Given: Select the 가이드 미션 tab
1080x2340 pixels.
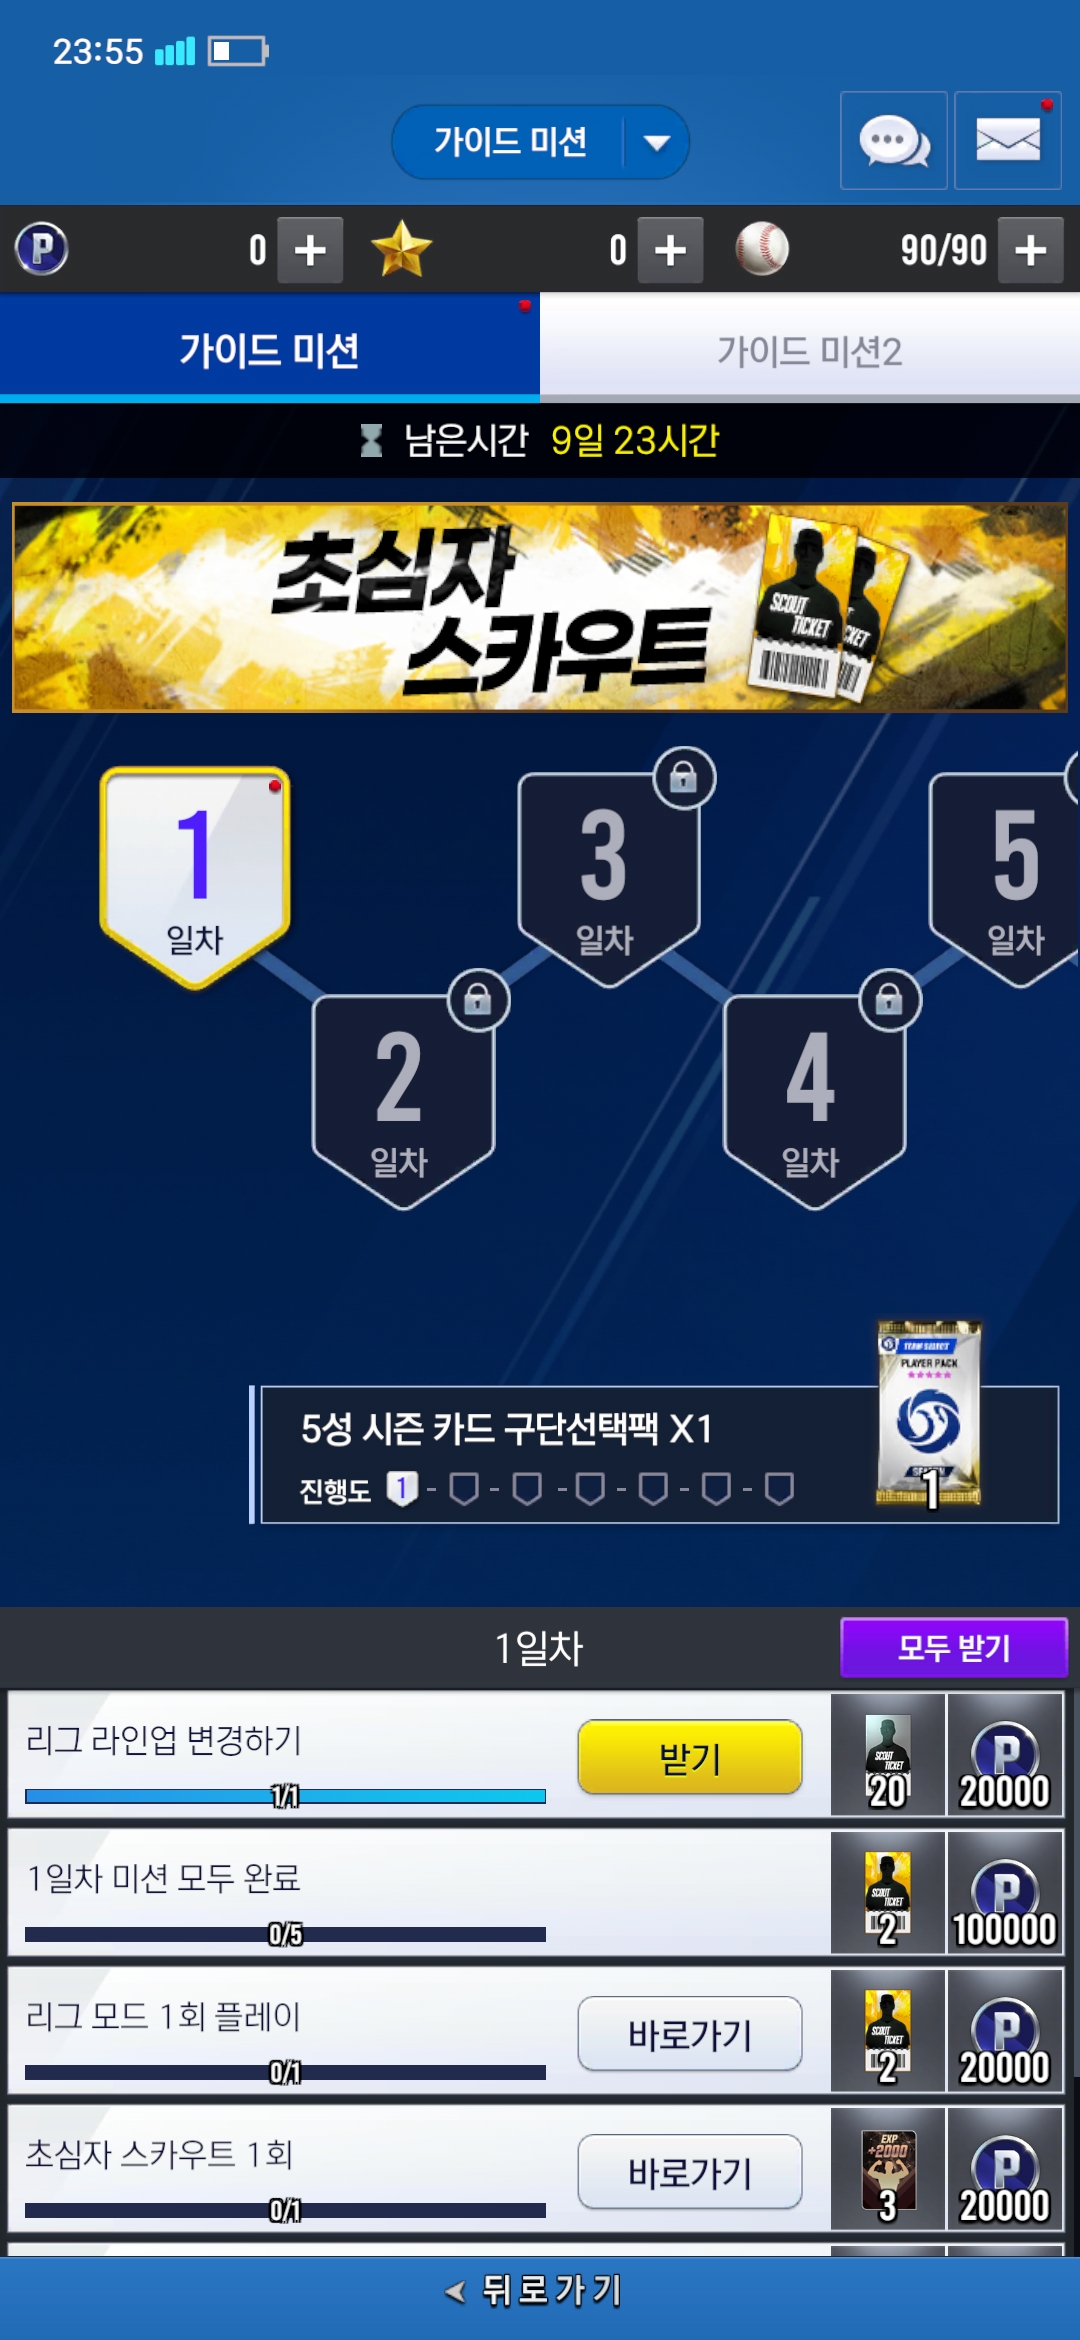Looking at the screenshot, I should (270, 351).
